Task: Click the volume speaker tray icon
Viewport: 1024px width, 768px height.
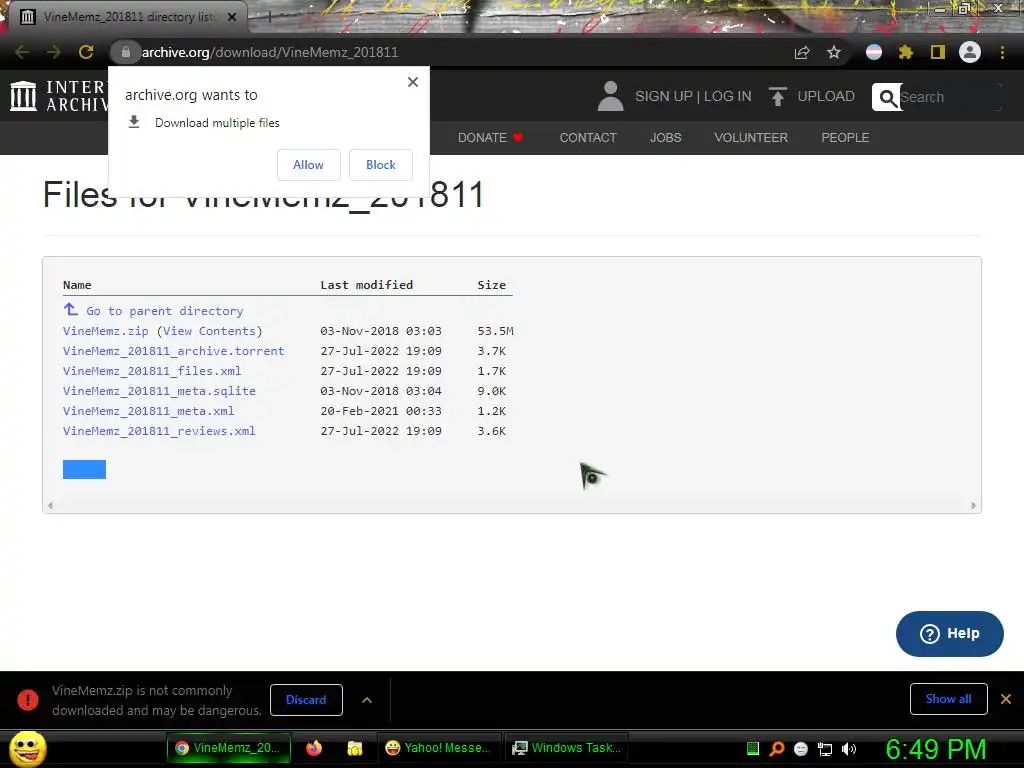Action: tap(849, 749)
